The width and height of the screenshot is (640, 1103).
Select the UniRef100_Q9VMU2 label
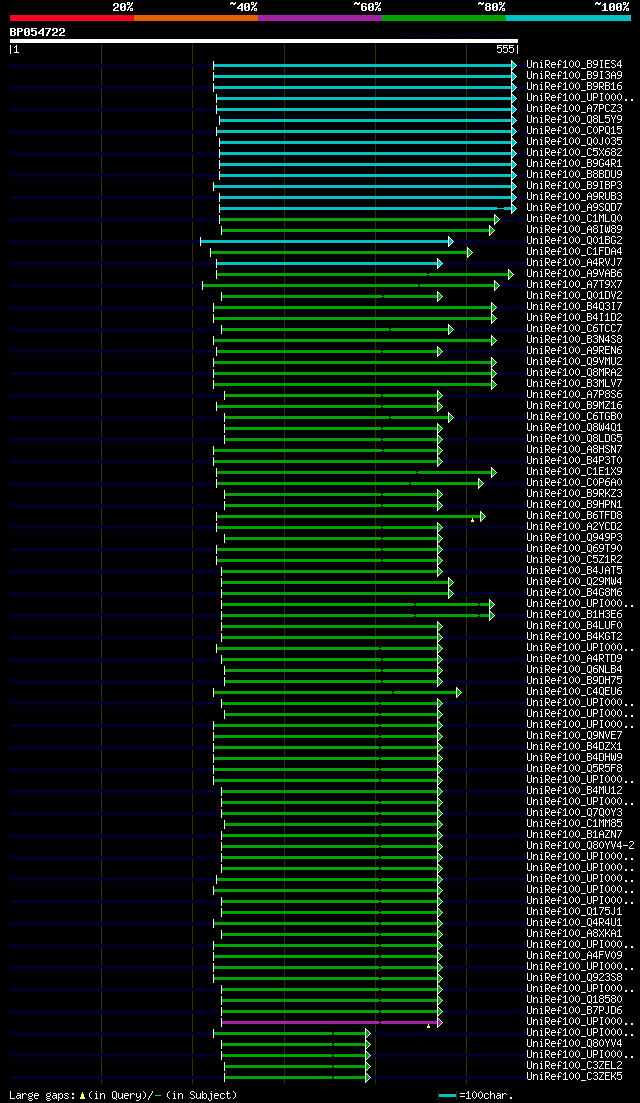[x=574, y=361]
